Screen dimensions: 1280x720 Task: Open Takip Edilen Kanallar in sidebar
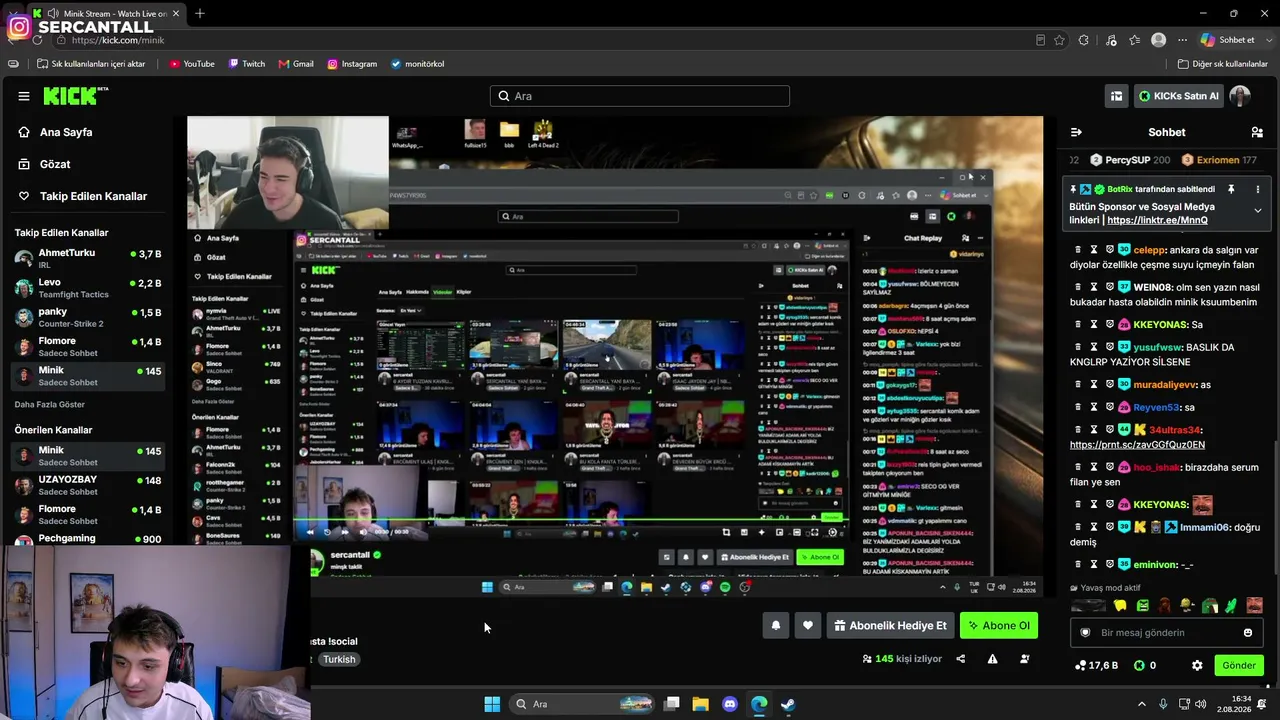point(93,196)
